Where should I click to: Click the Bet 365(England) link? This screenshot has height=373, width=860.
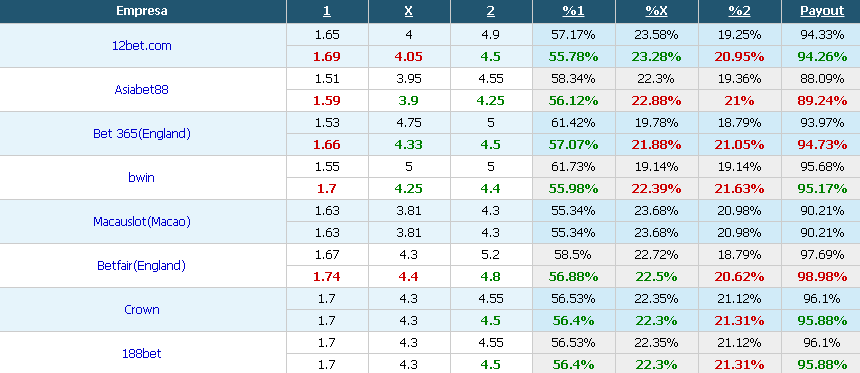coord(142,133)
